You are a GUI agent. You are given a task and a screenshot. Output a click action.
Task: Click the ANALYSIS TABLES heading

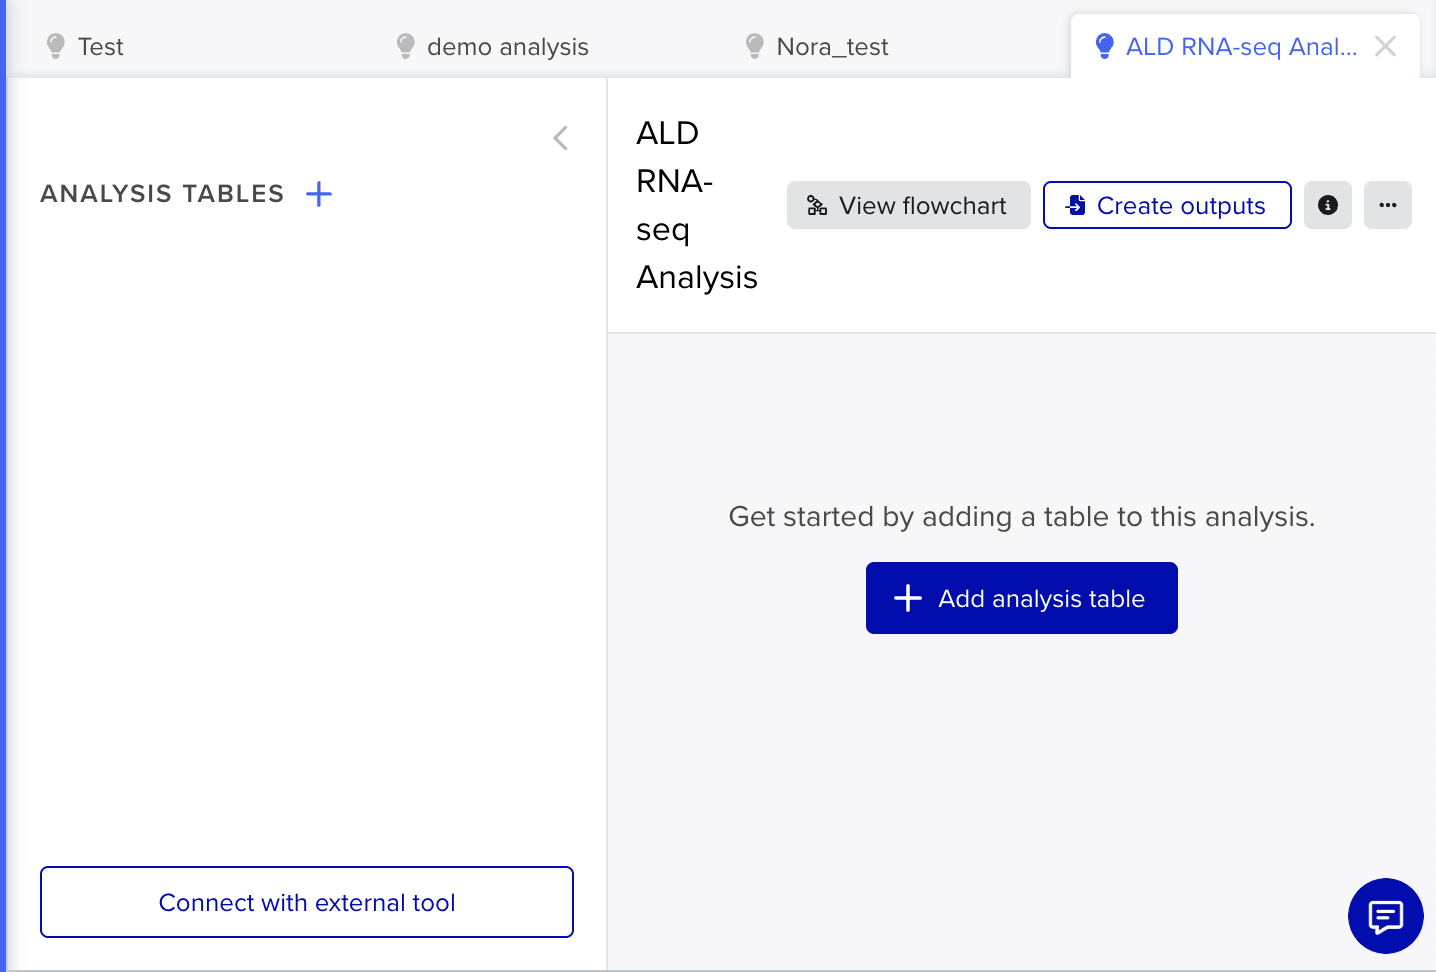(x=162, y=194)
